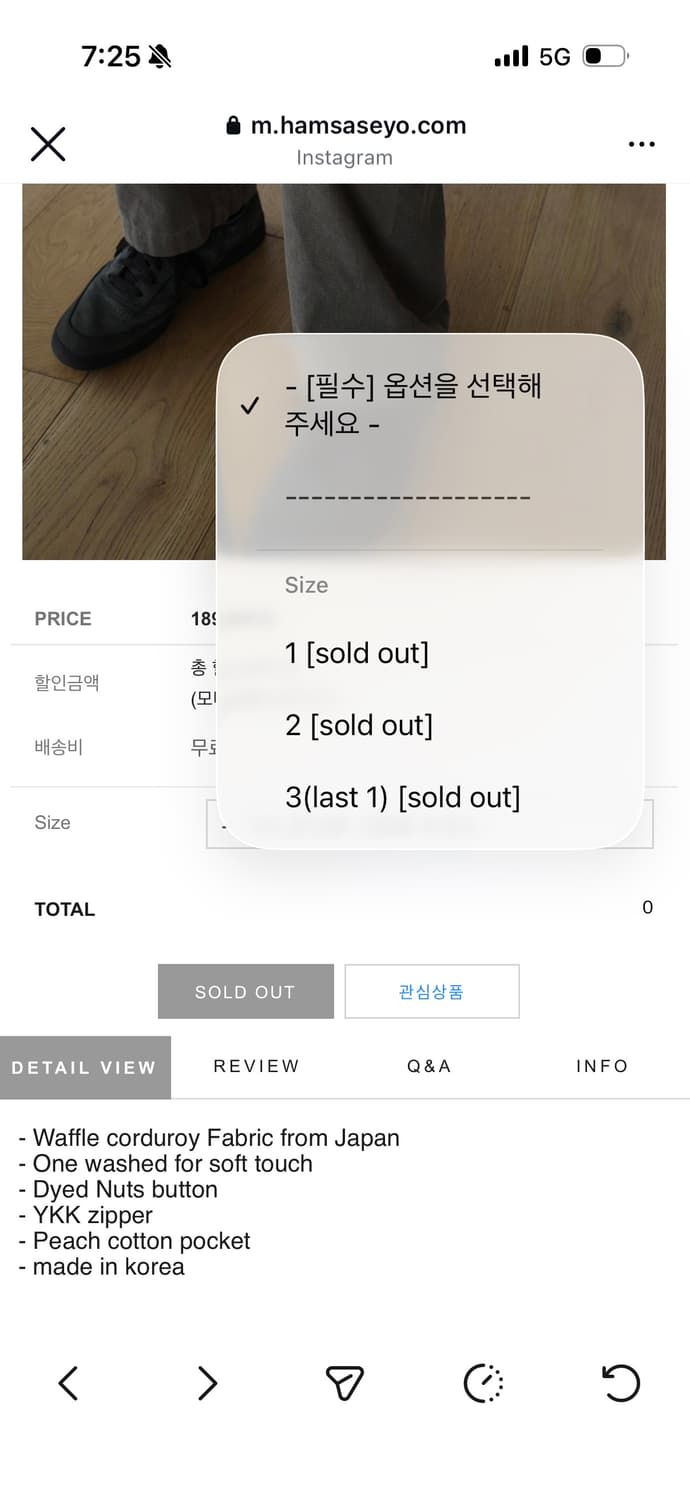Tap the back navigation arrow
The width and height of the screenshot is (690, 1500).
click(x=68, y=1383)
